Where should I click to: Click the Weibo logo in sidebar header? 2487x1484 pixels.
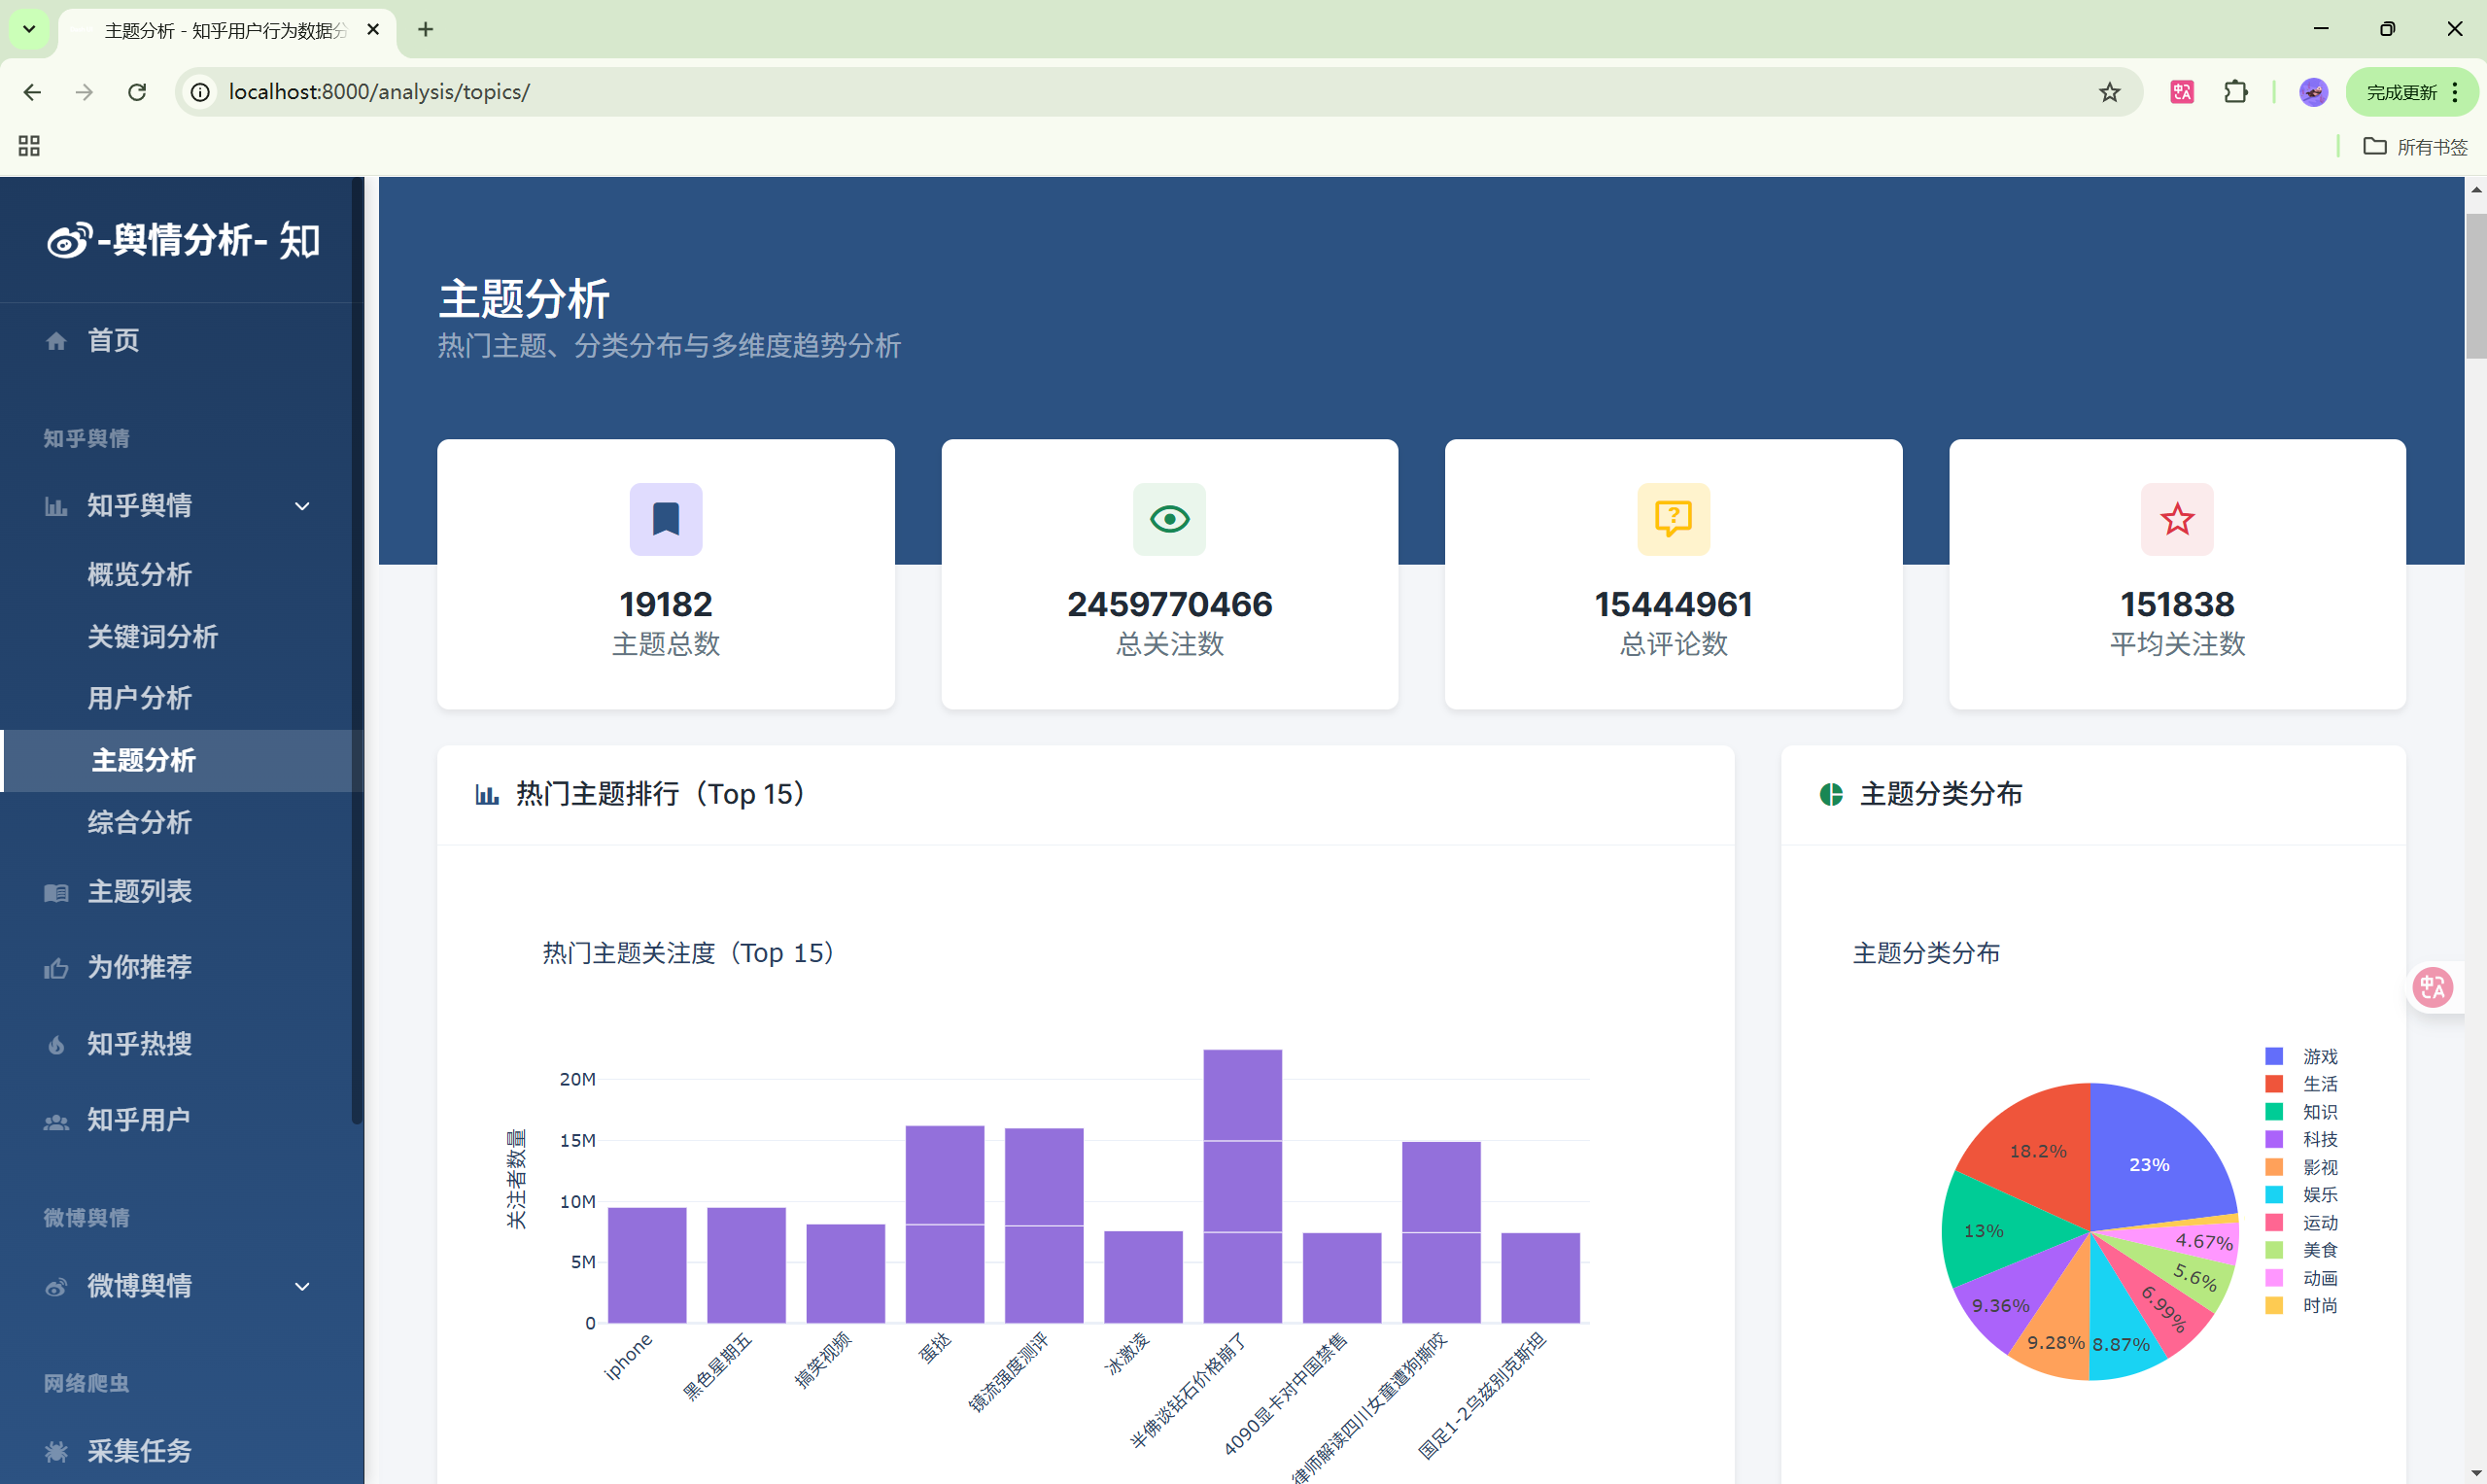[x=70, y=240]
